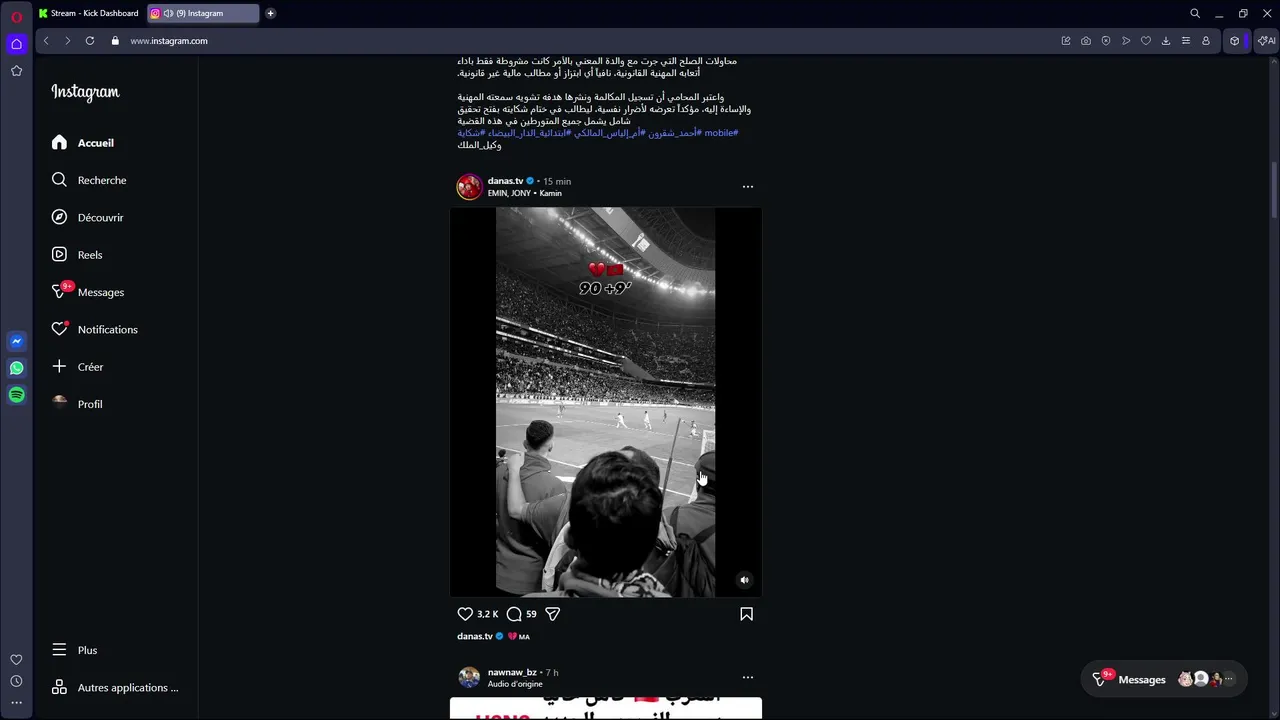Open comments on the danas.tv post

514,614
